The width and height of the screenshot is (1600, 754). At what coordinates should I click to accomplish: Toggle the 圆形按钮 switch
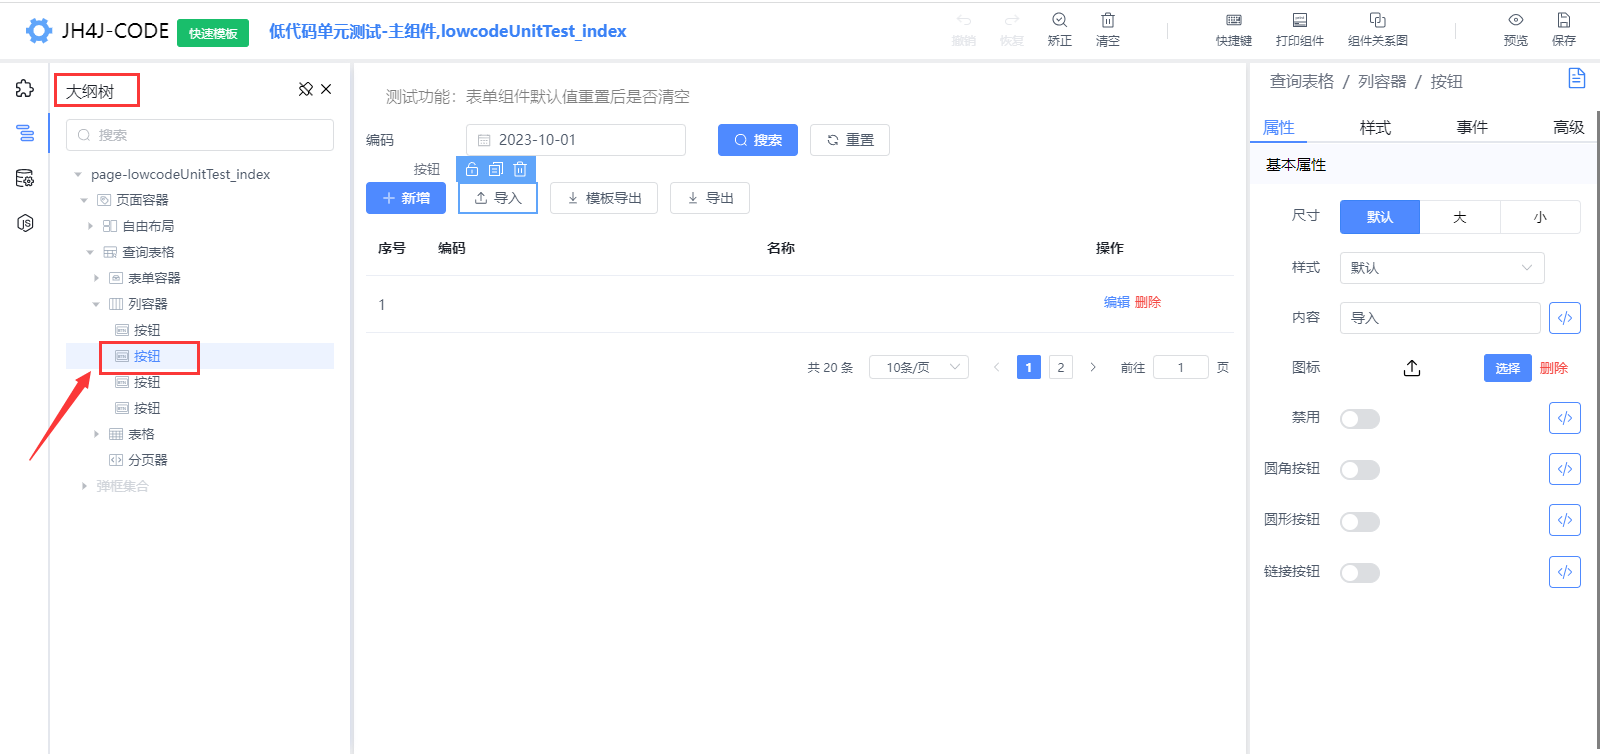[1360, 522]
